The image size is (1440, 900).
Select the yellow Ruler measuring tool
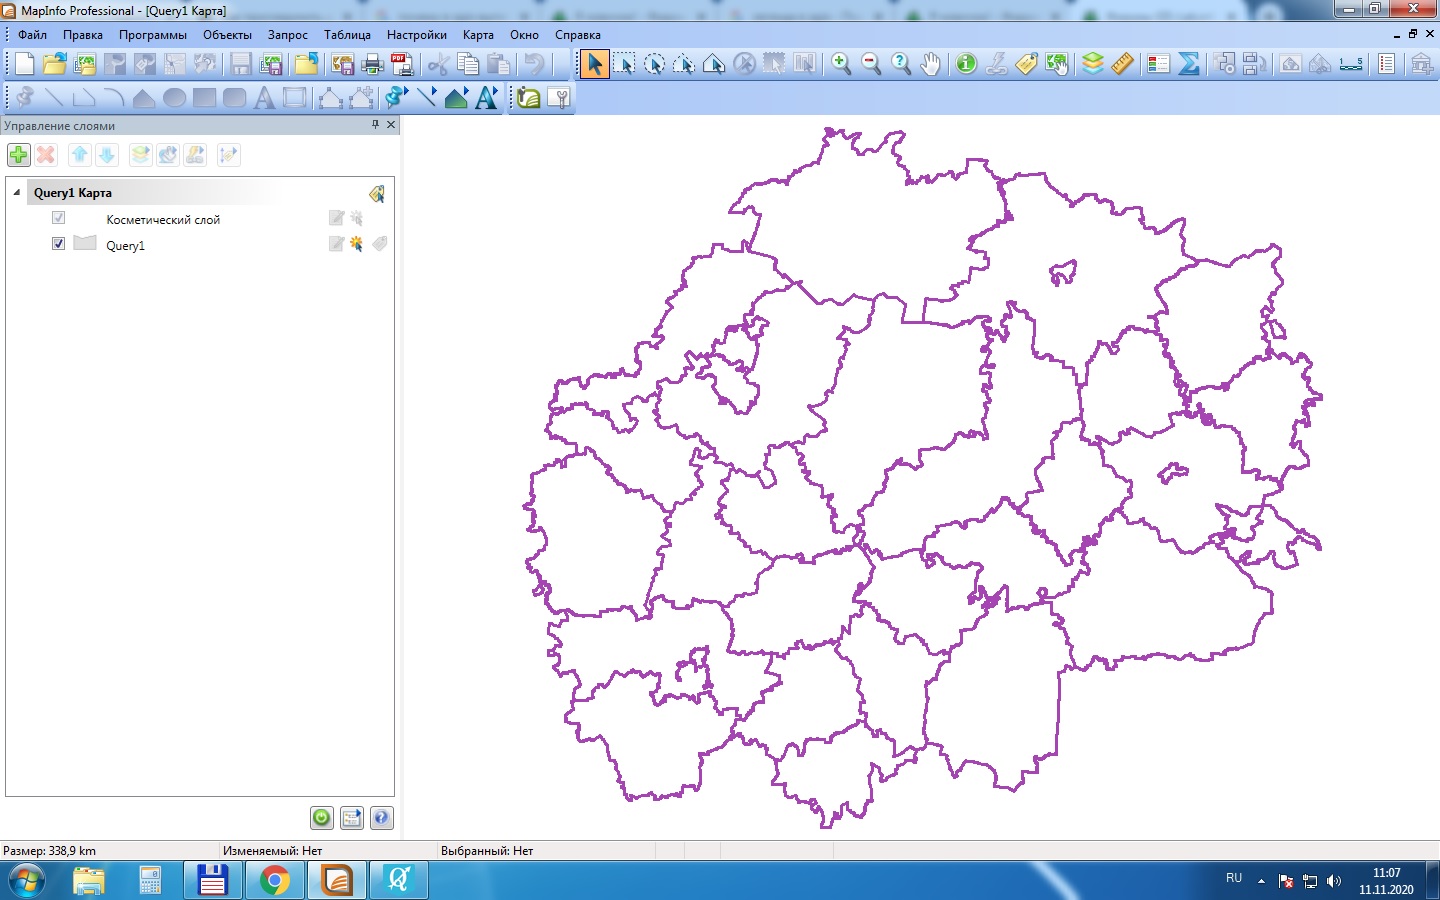1123,64
